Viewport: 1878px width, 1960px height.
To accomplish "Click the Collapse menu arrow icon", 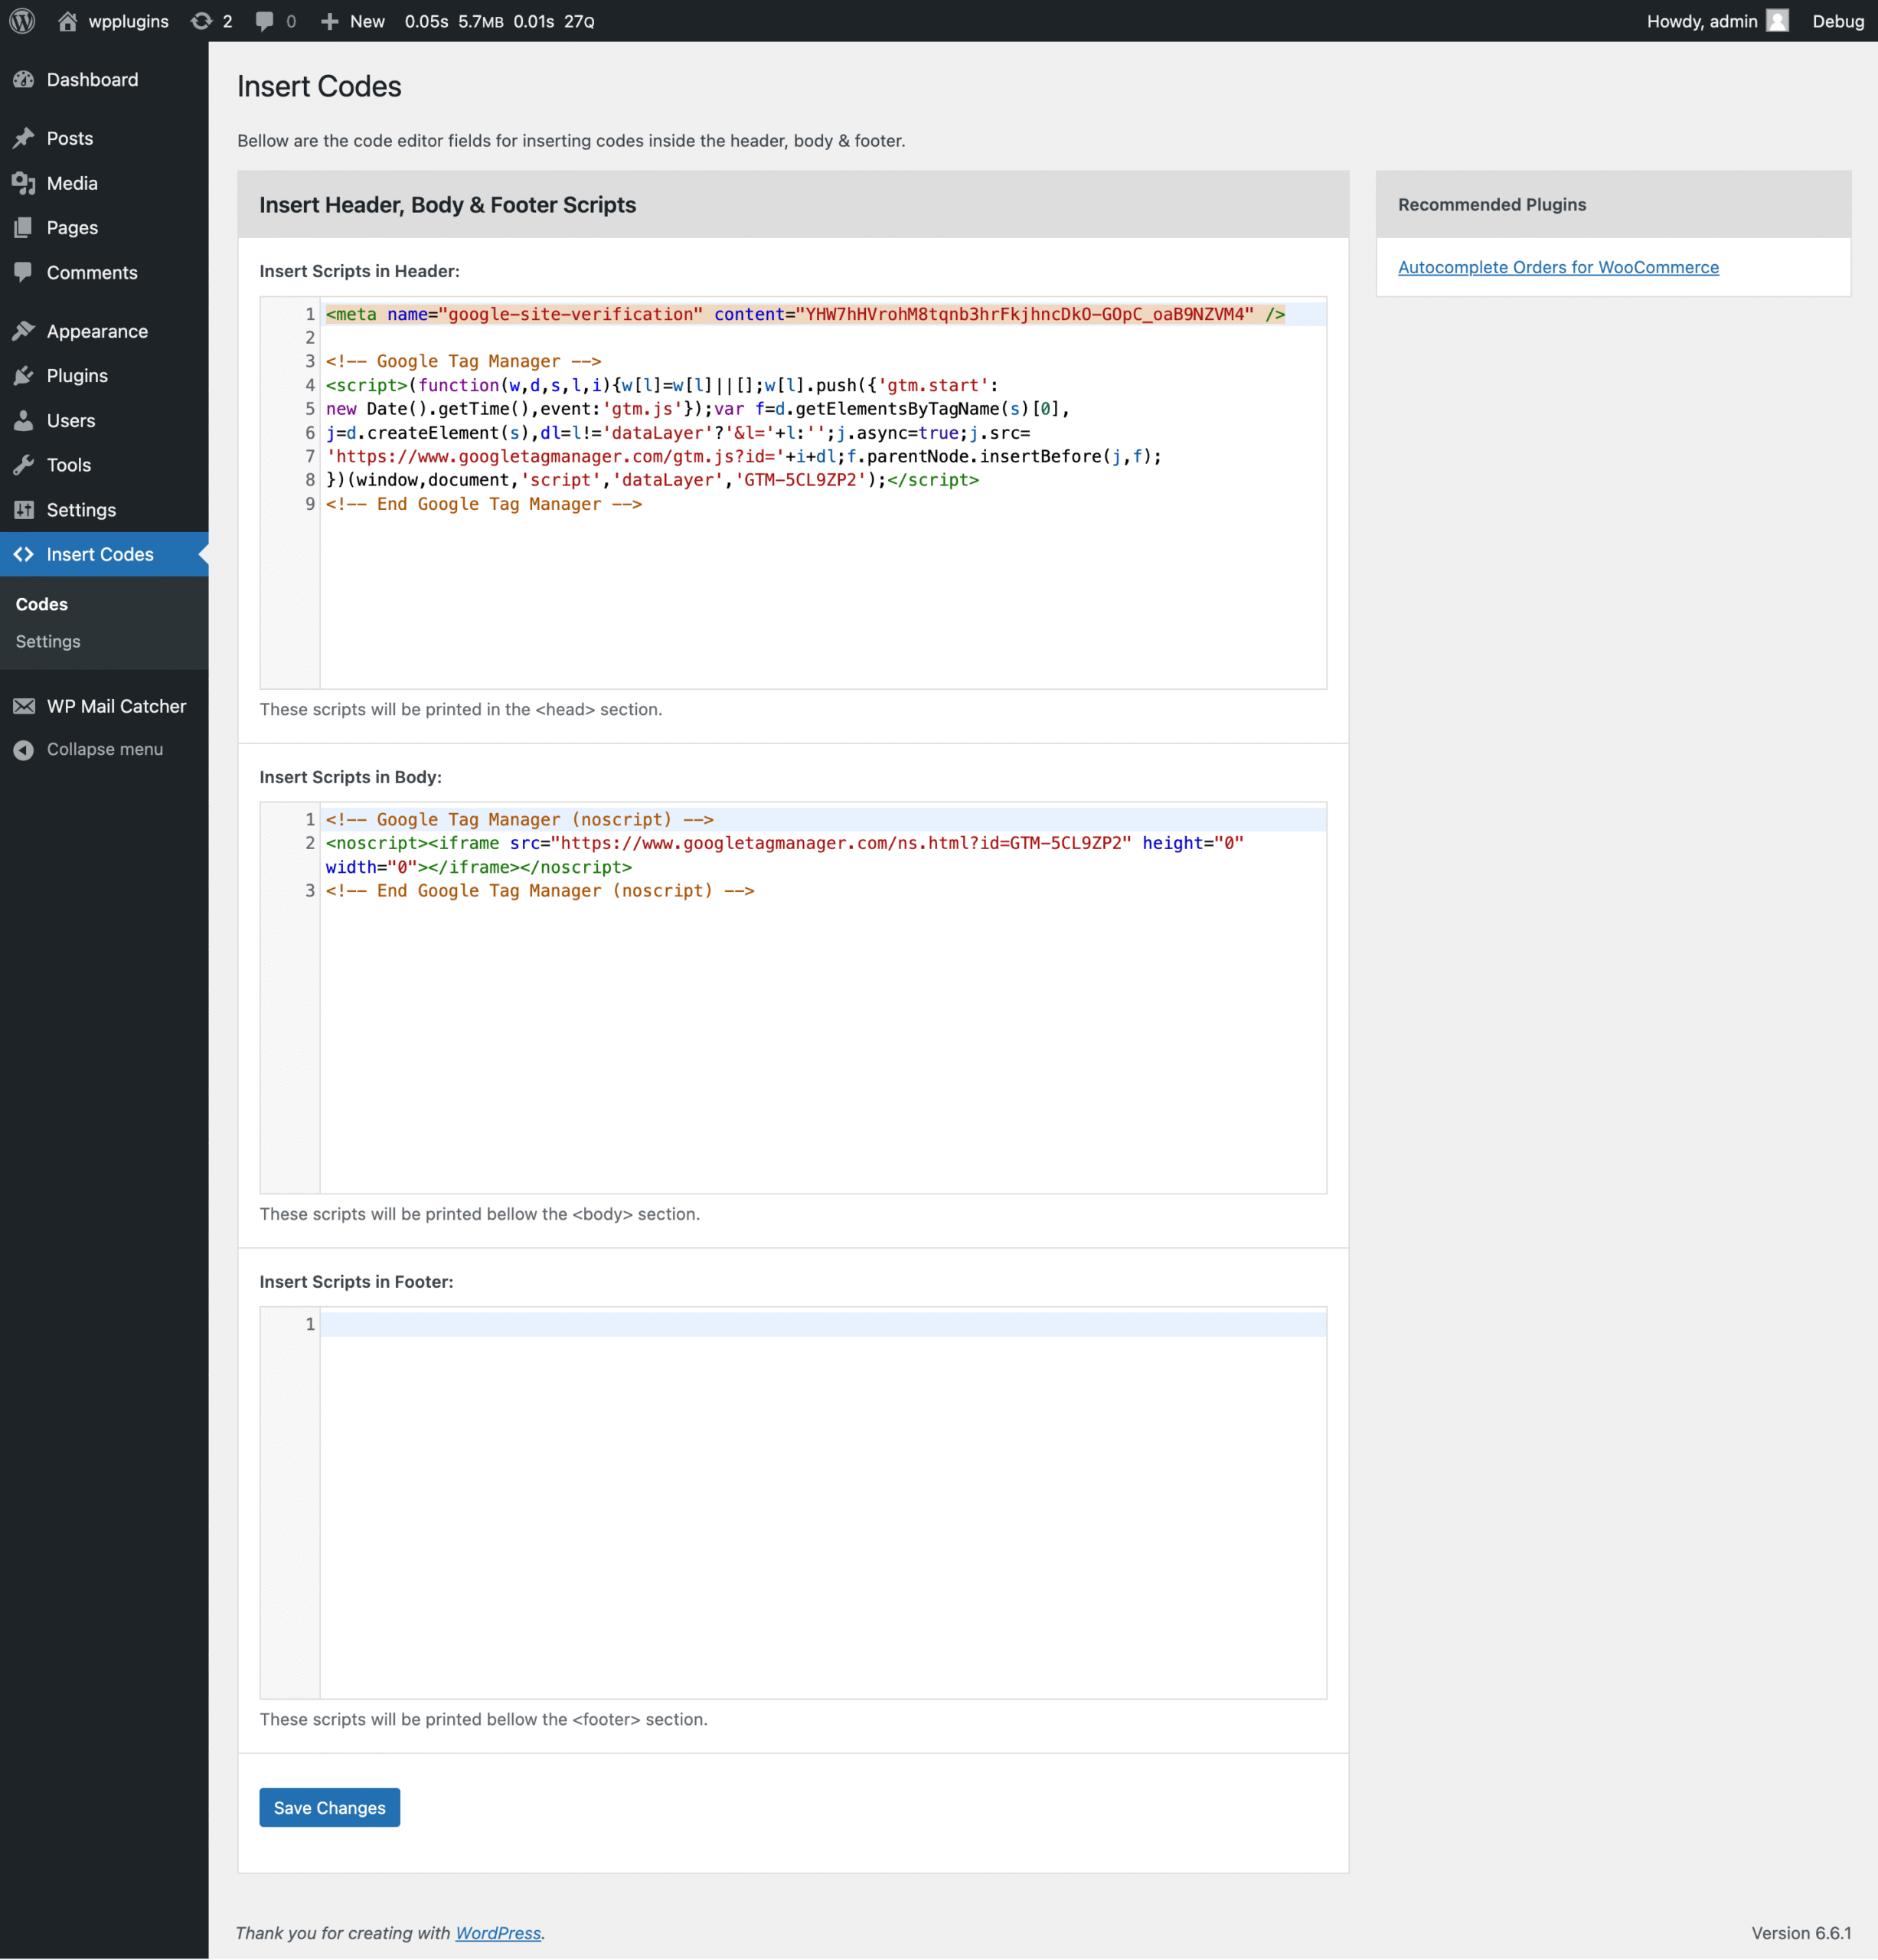I will (24, 750).
